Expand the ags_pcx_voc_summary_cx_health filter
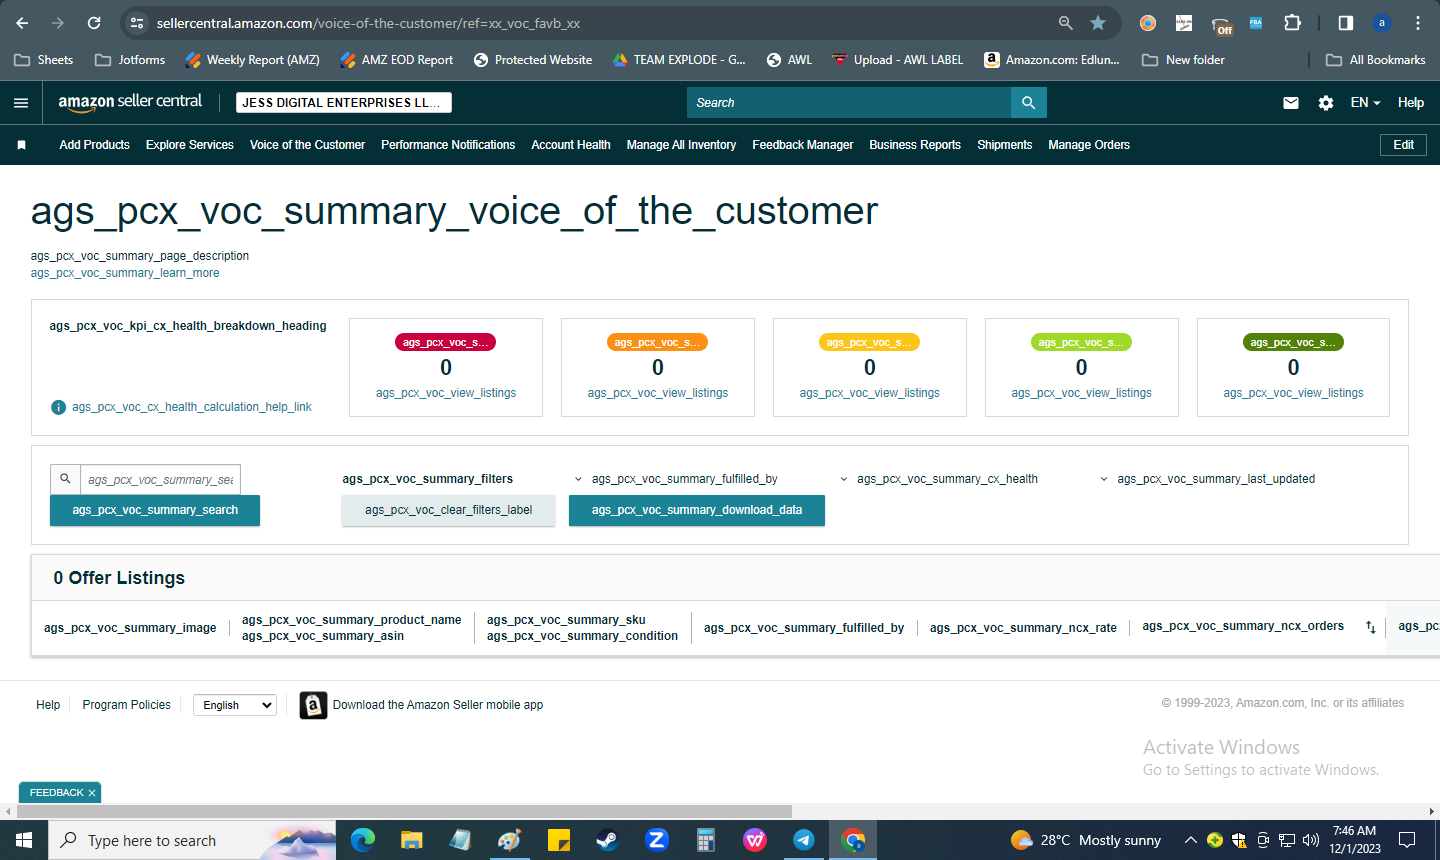1440x860 pixels. (938, 479)
